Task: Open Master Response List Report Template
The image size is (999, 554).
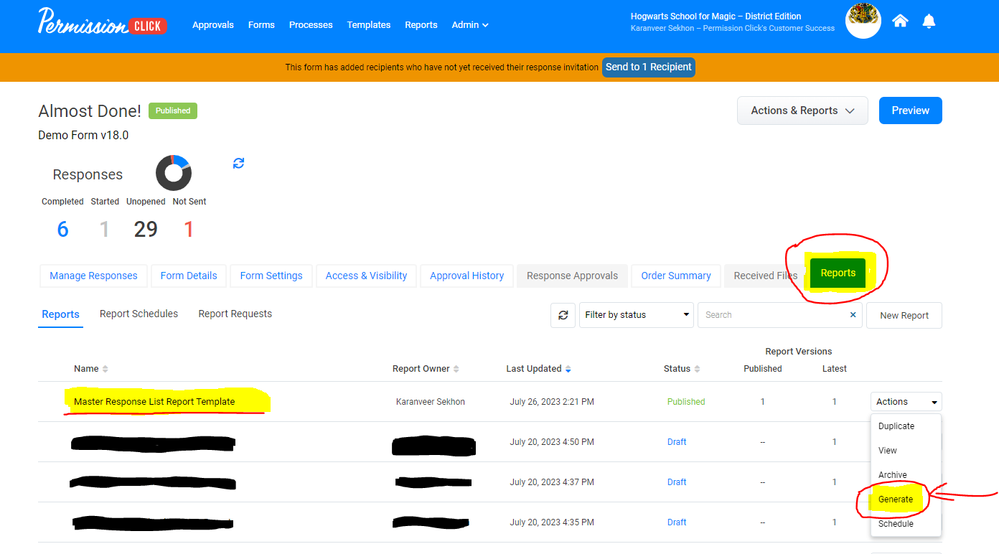Action: coord(154,402)
